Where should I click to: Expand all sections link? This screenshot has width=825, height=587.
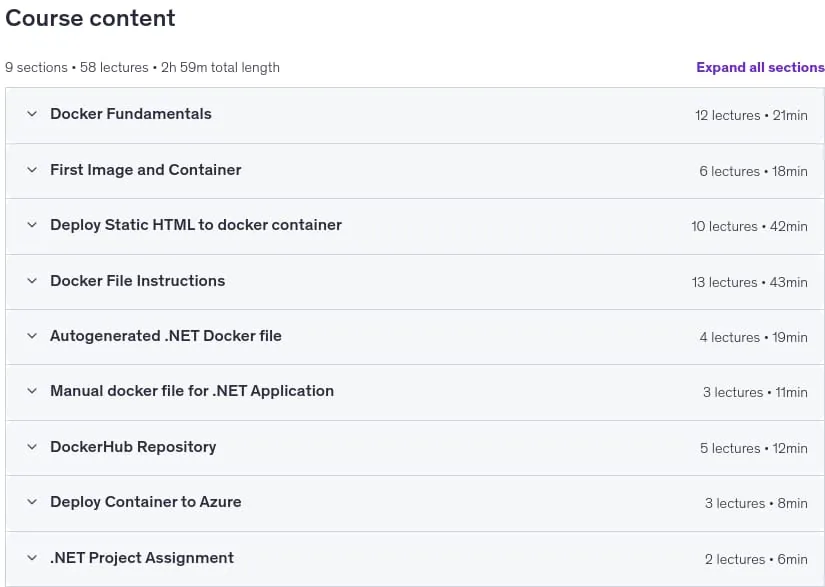point(760,67)
